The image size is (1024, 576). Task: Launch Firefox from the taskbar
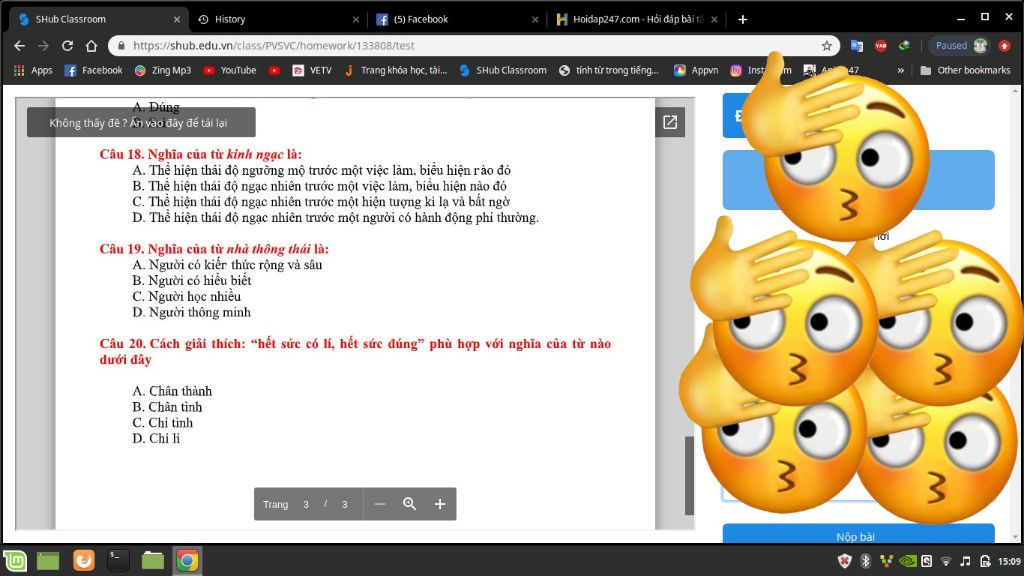[x=84, y=560]
